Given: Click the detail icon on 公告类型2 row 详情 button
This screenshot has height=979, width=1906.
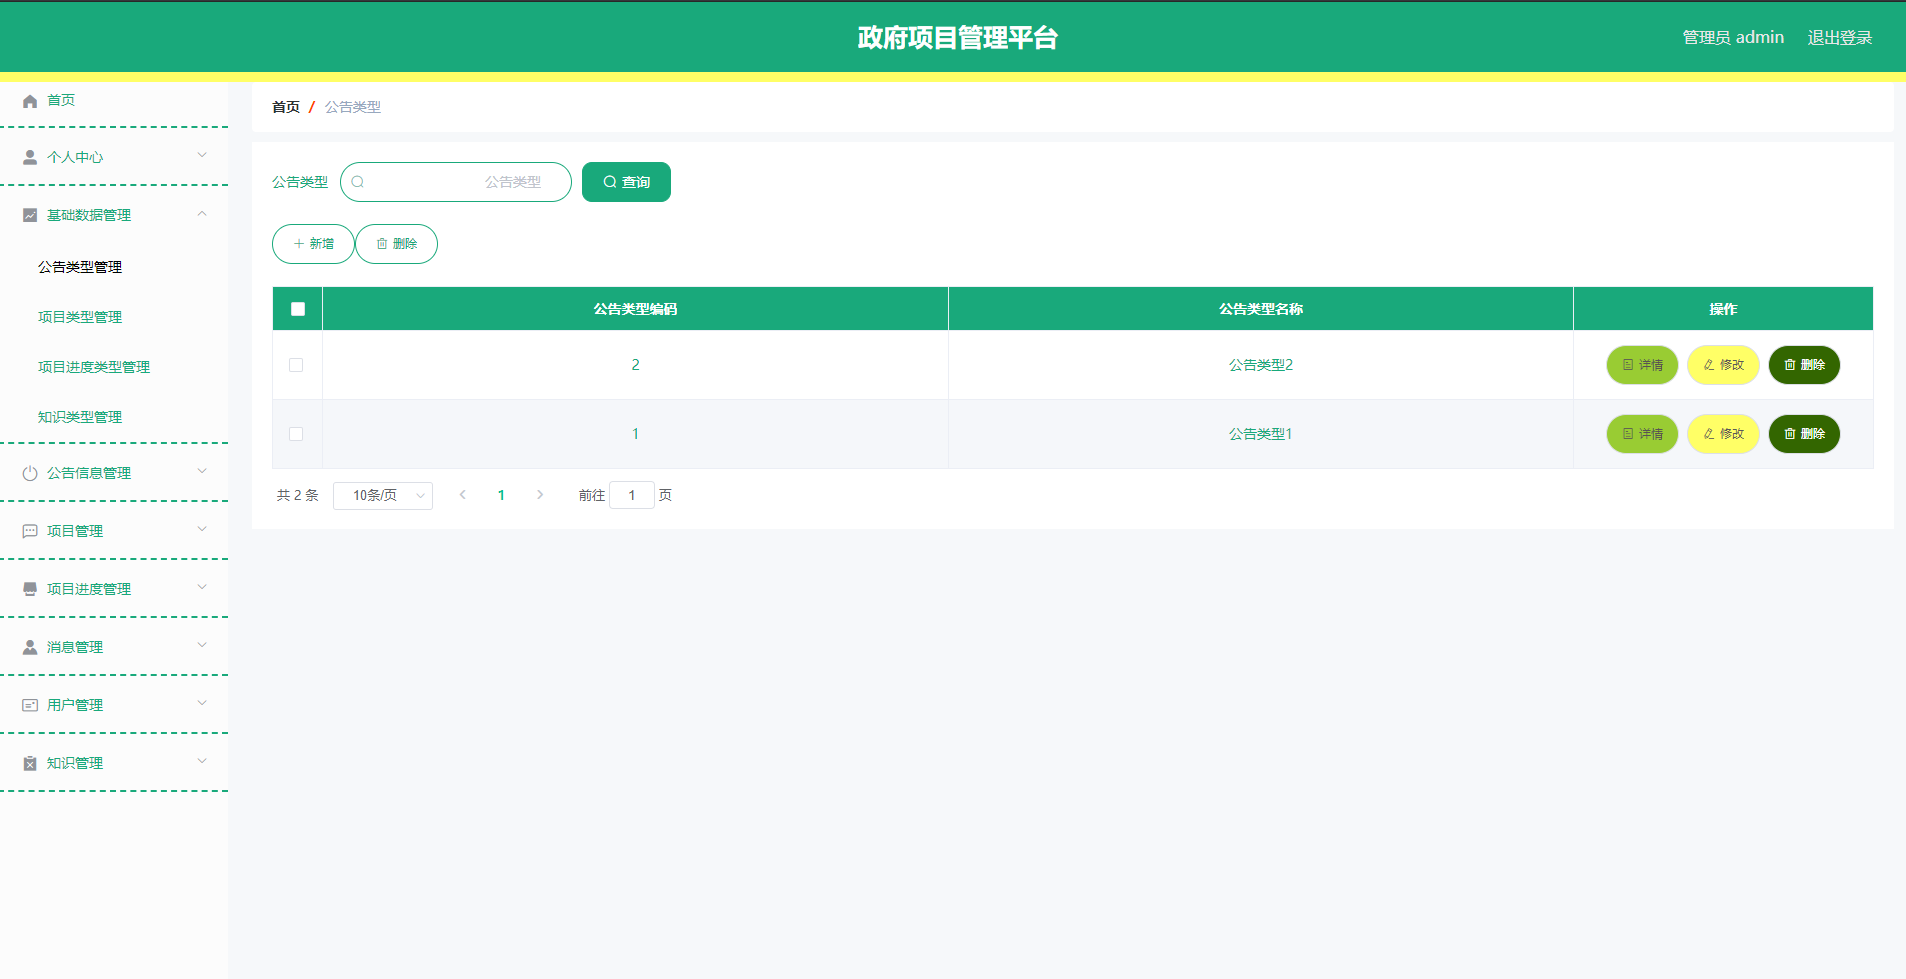Looking at the screenshot, I should tap(1626, 365).
